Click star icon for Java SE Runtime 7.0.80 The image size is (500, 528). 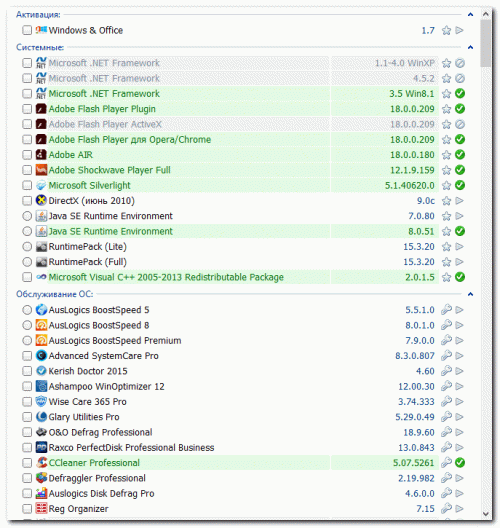pos(446,216)
